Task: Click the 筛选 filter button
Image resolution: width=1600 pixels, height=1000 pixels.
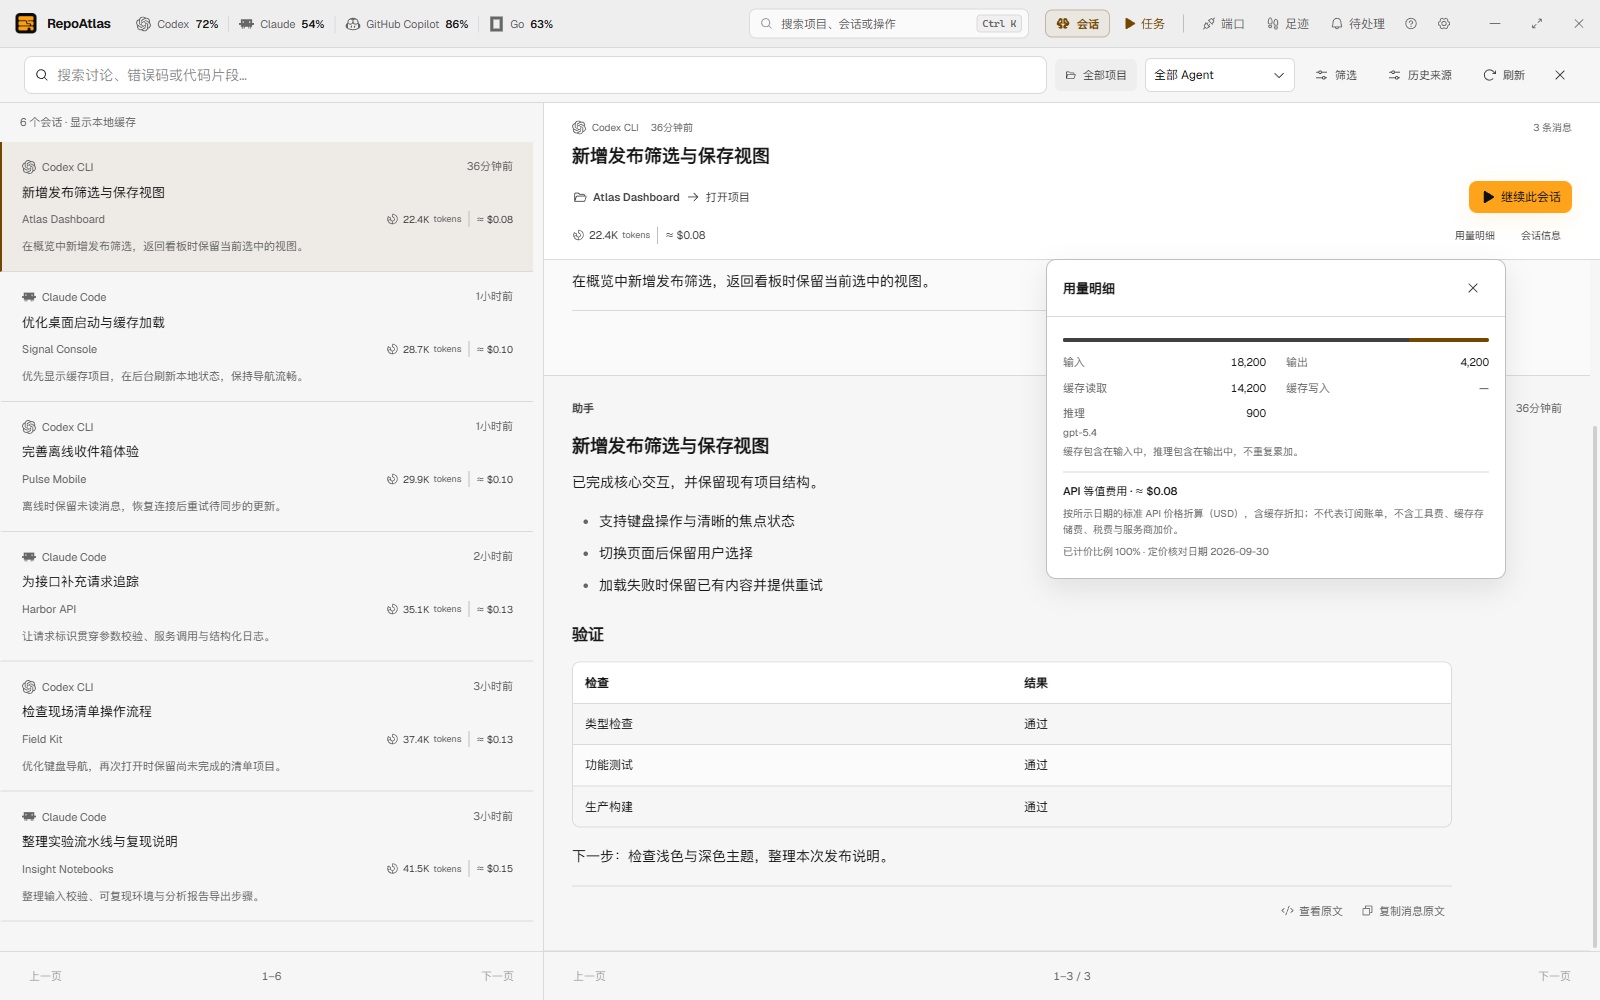Action: pos(1336,75)
